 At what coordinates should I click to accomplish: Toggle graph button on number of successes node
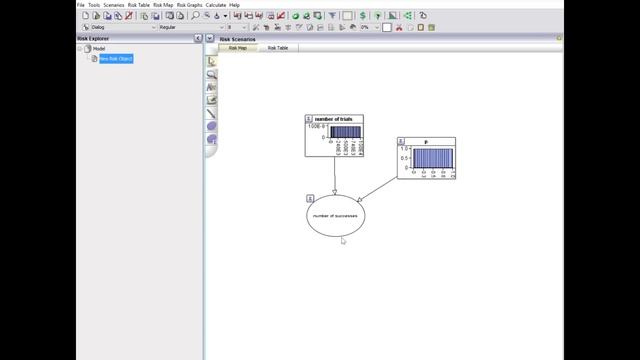(310, 198)
